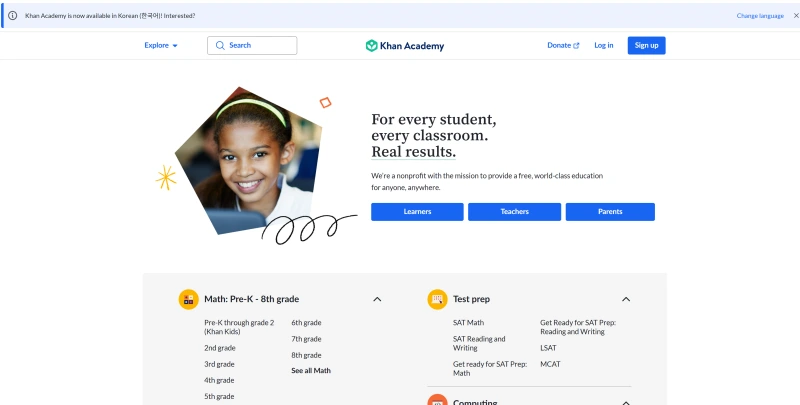This screenshot has height=405, width=800.
Task: Open SAT Reading and Writing
Action: tap(479, 343)
